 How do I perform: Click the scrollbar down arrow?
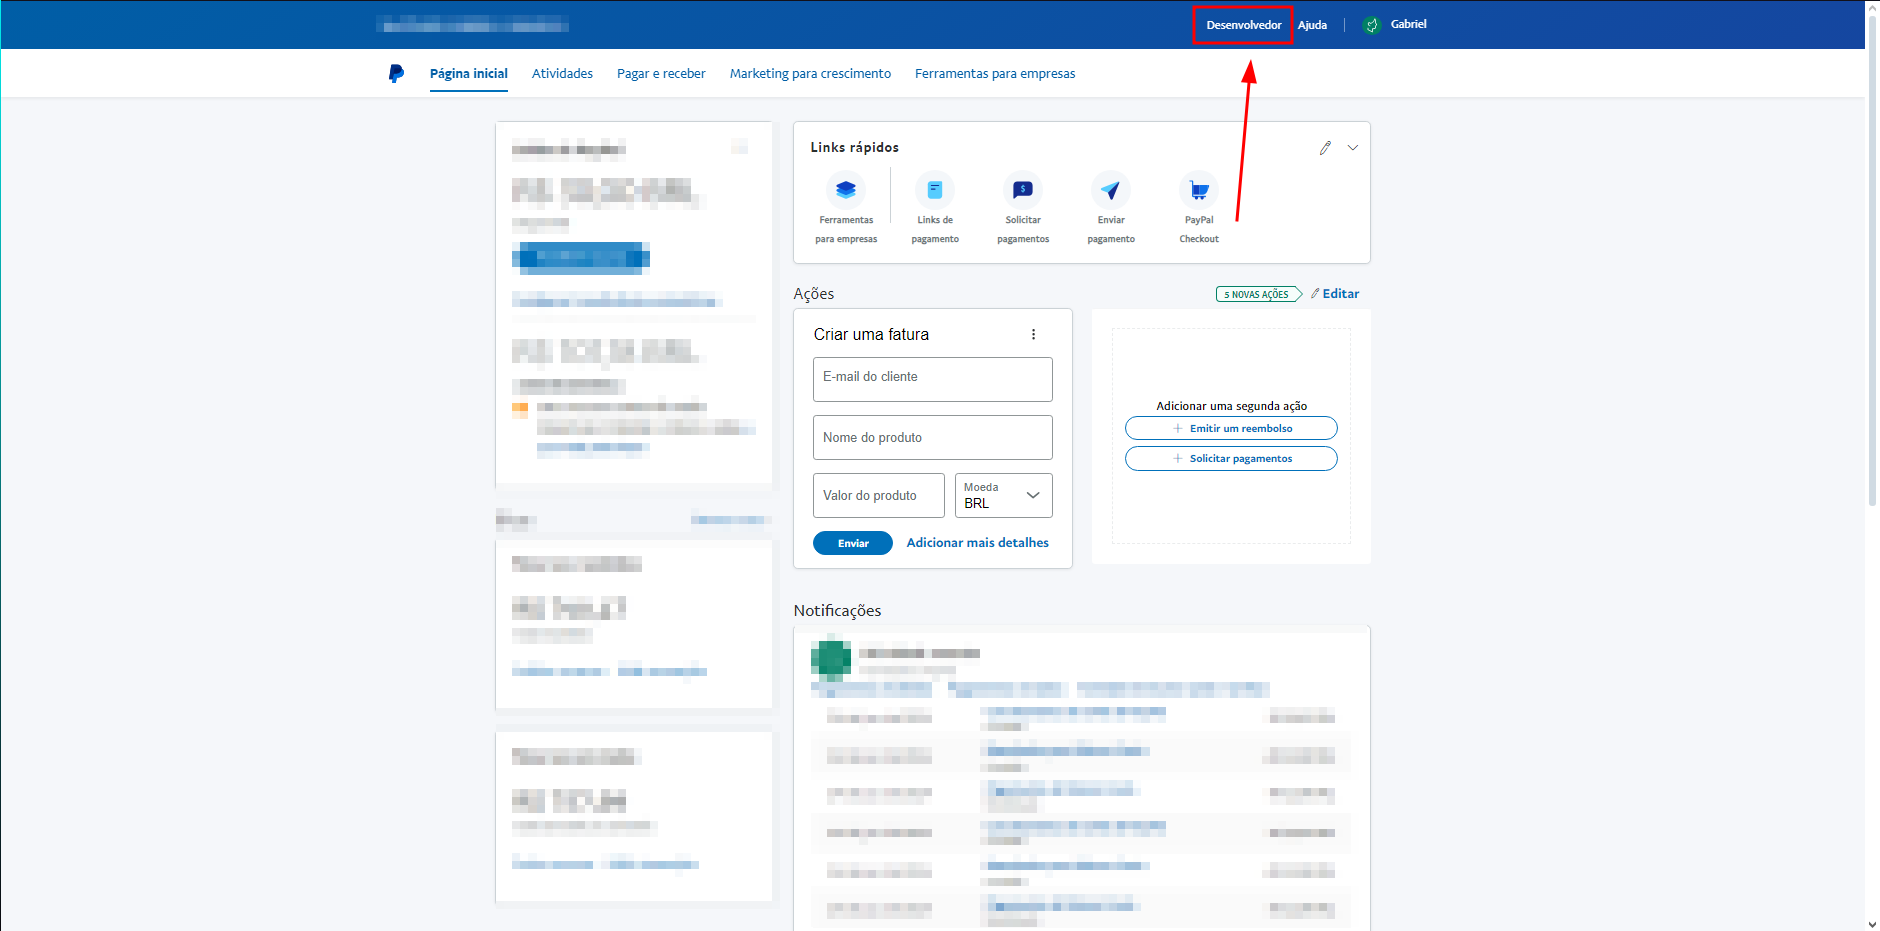pyautogui.click(x=1872, y=924)
